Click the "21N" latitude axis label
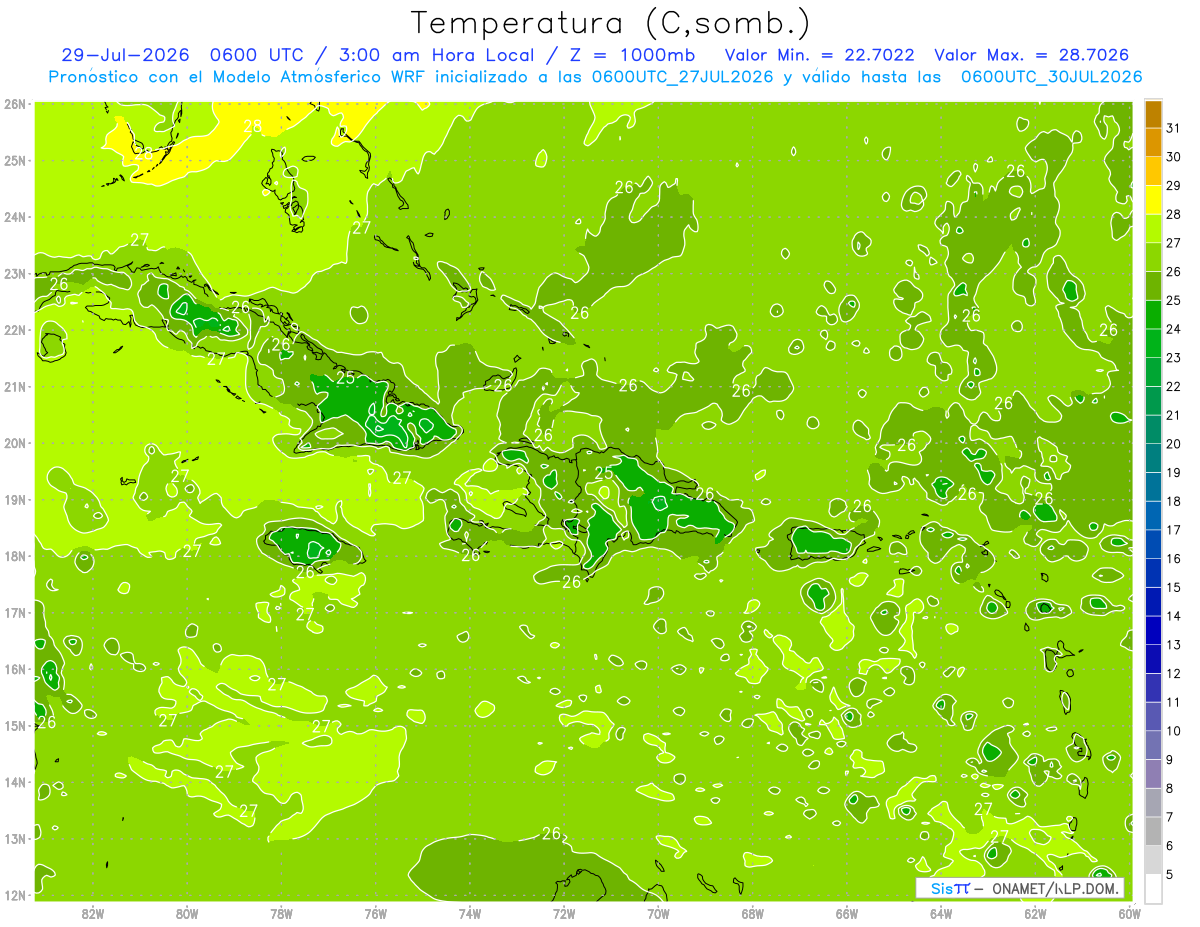This screenshot has width=1200, height=927. click(15, 387)
